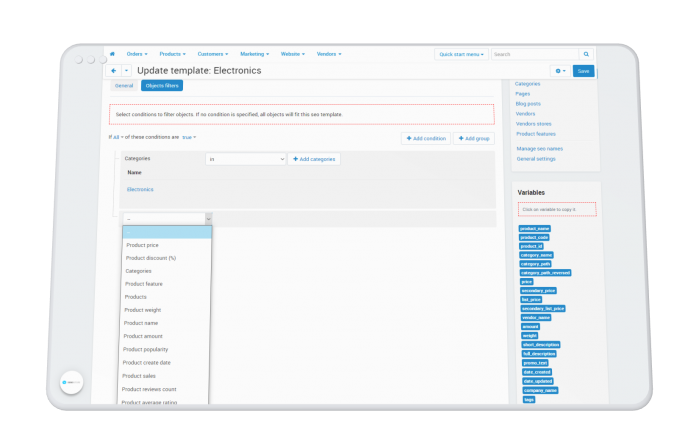Click the search magnifier icon

586,54
